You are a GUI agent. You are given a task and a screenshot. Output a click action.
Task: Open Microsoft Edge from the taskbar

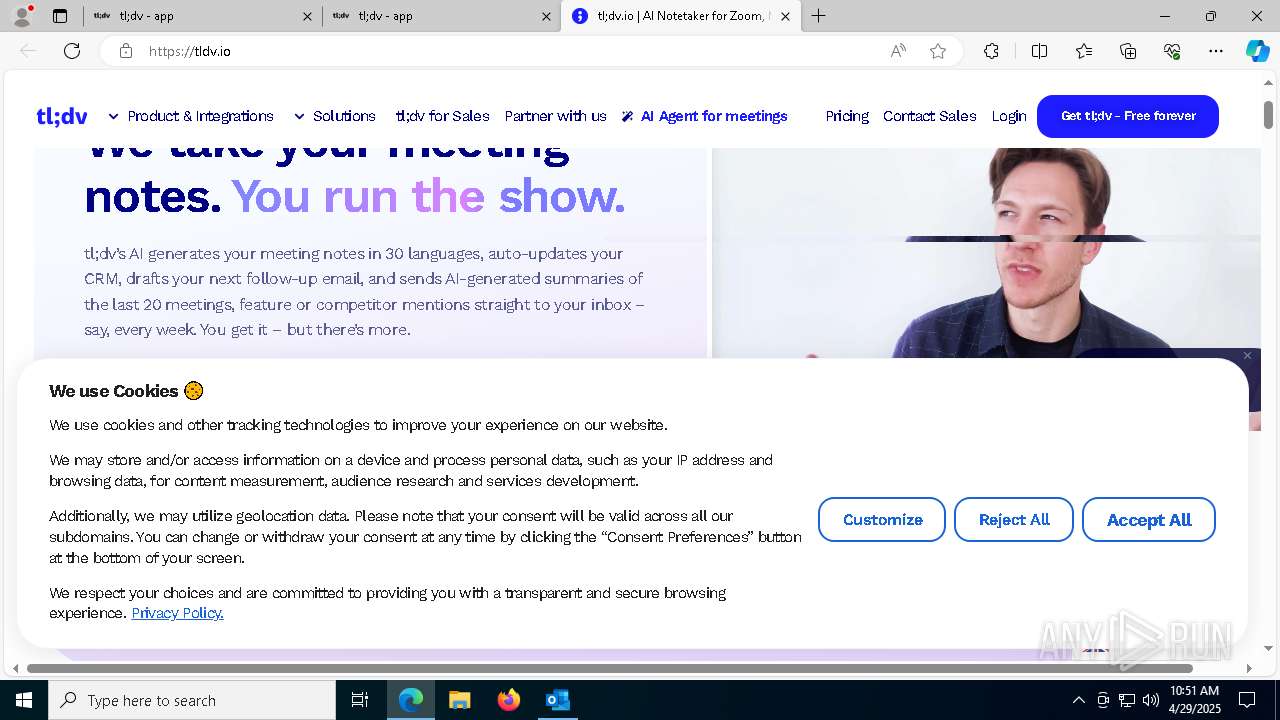pos(411,700)
